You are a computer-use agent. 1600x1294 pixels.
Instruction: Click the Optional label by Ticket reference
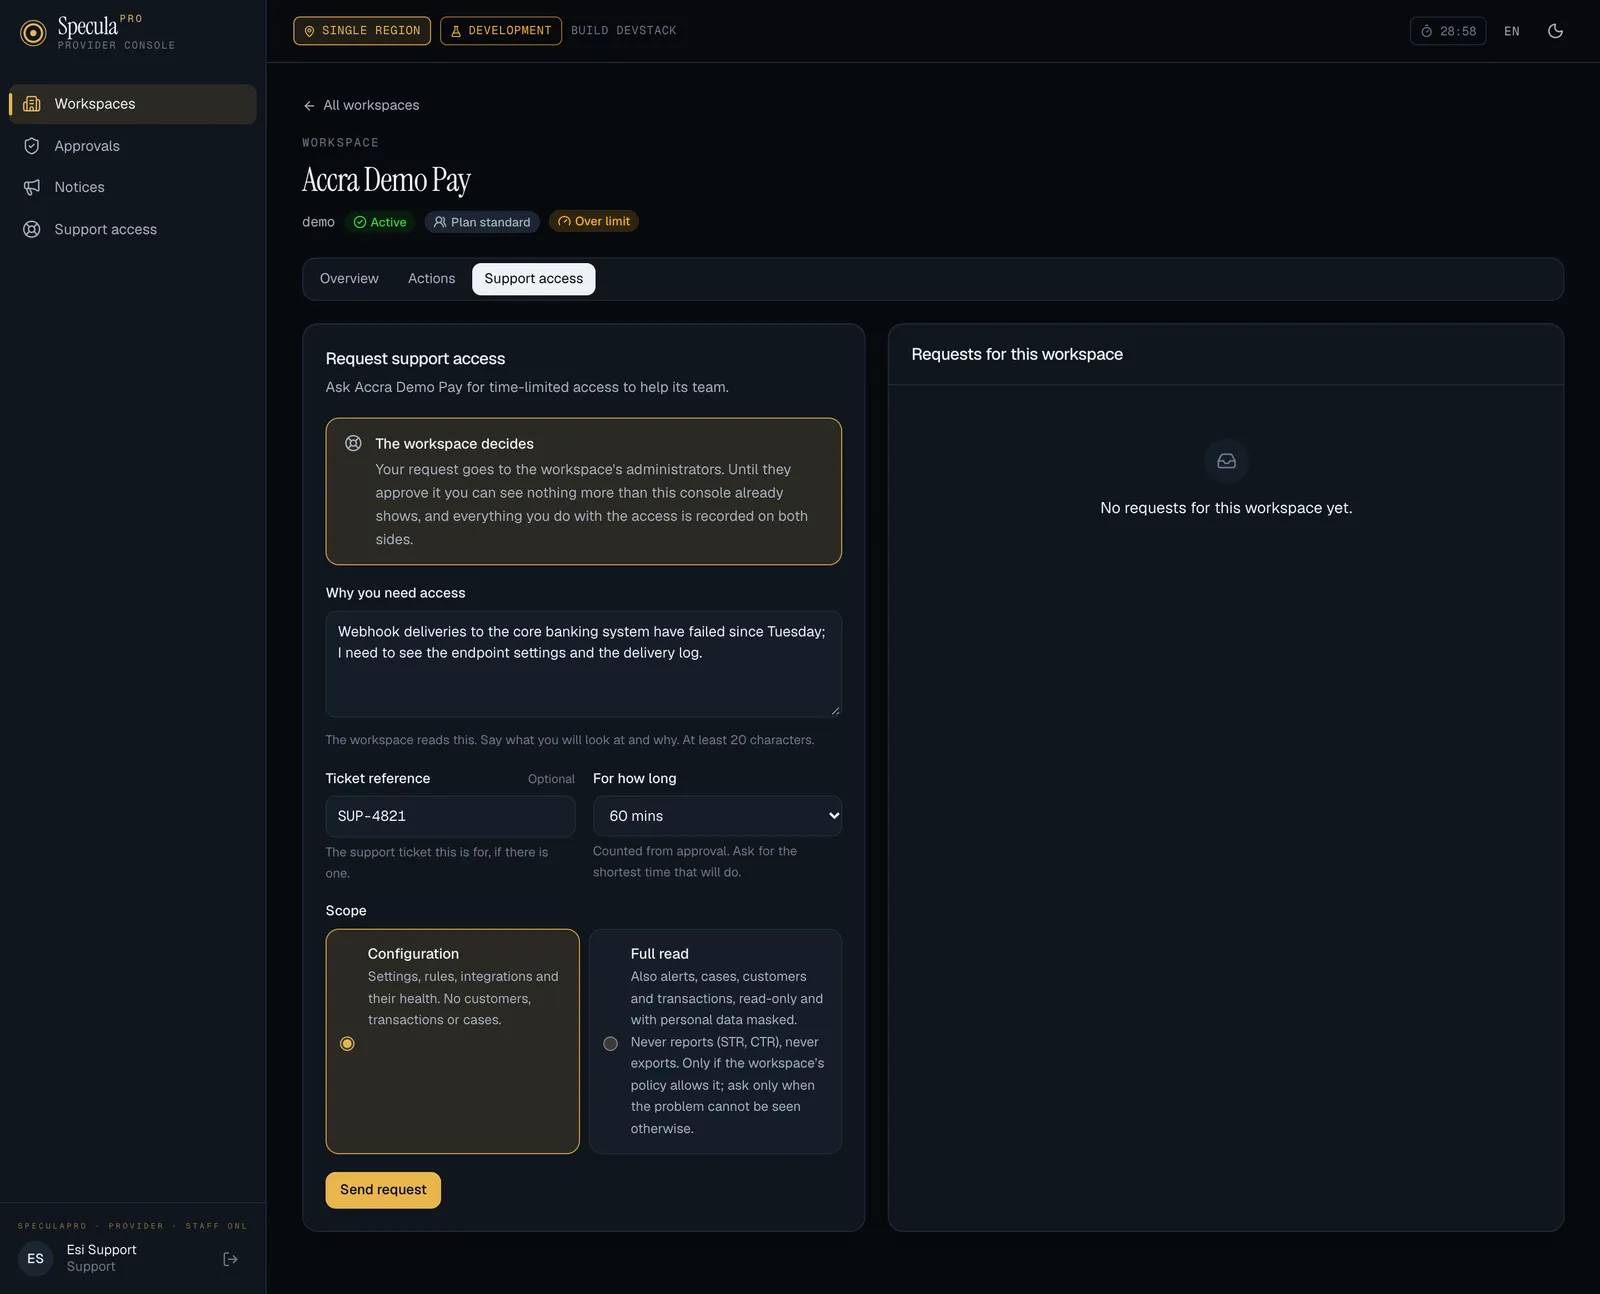click(551, 779)
